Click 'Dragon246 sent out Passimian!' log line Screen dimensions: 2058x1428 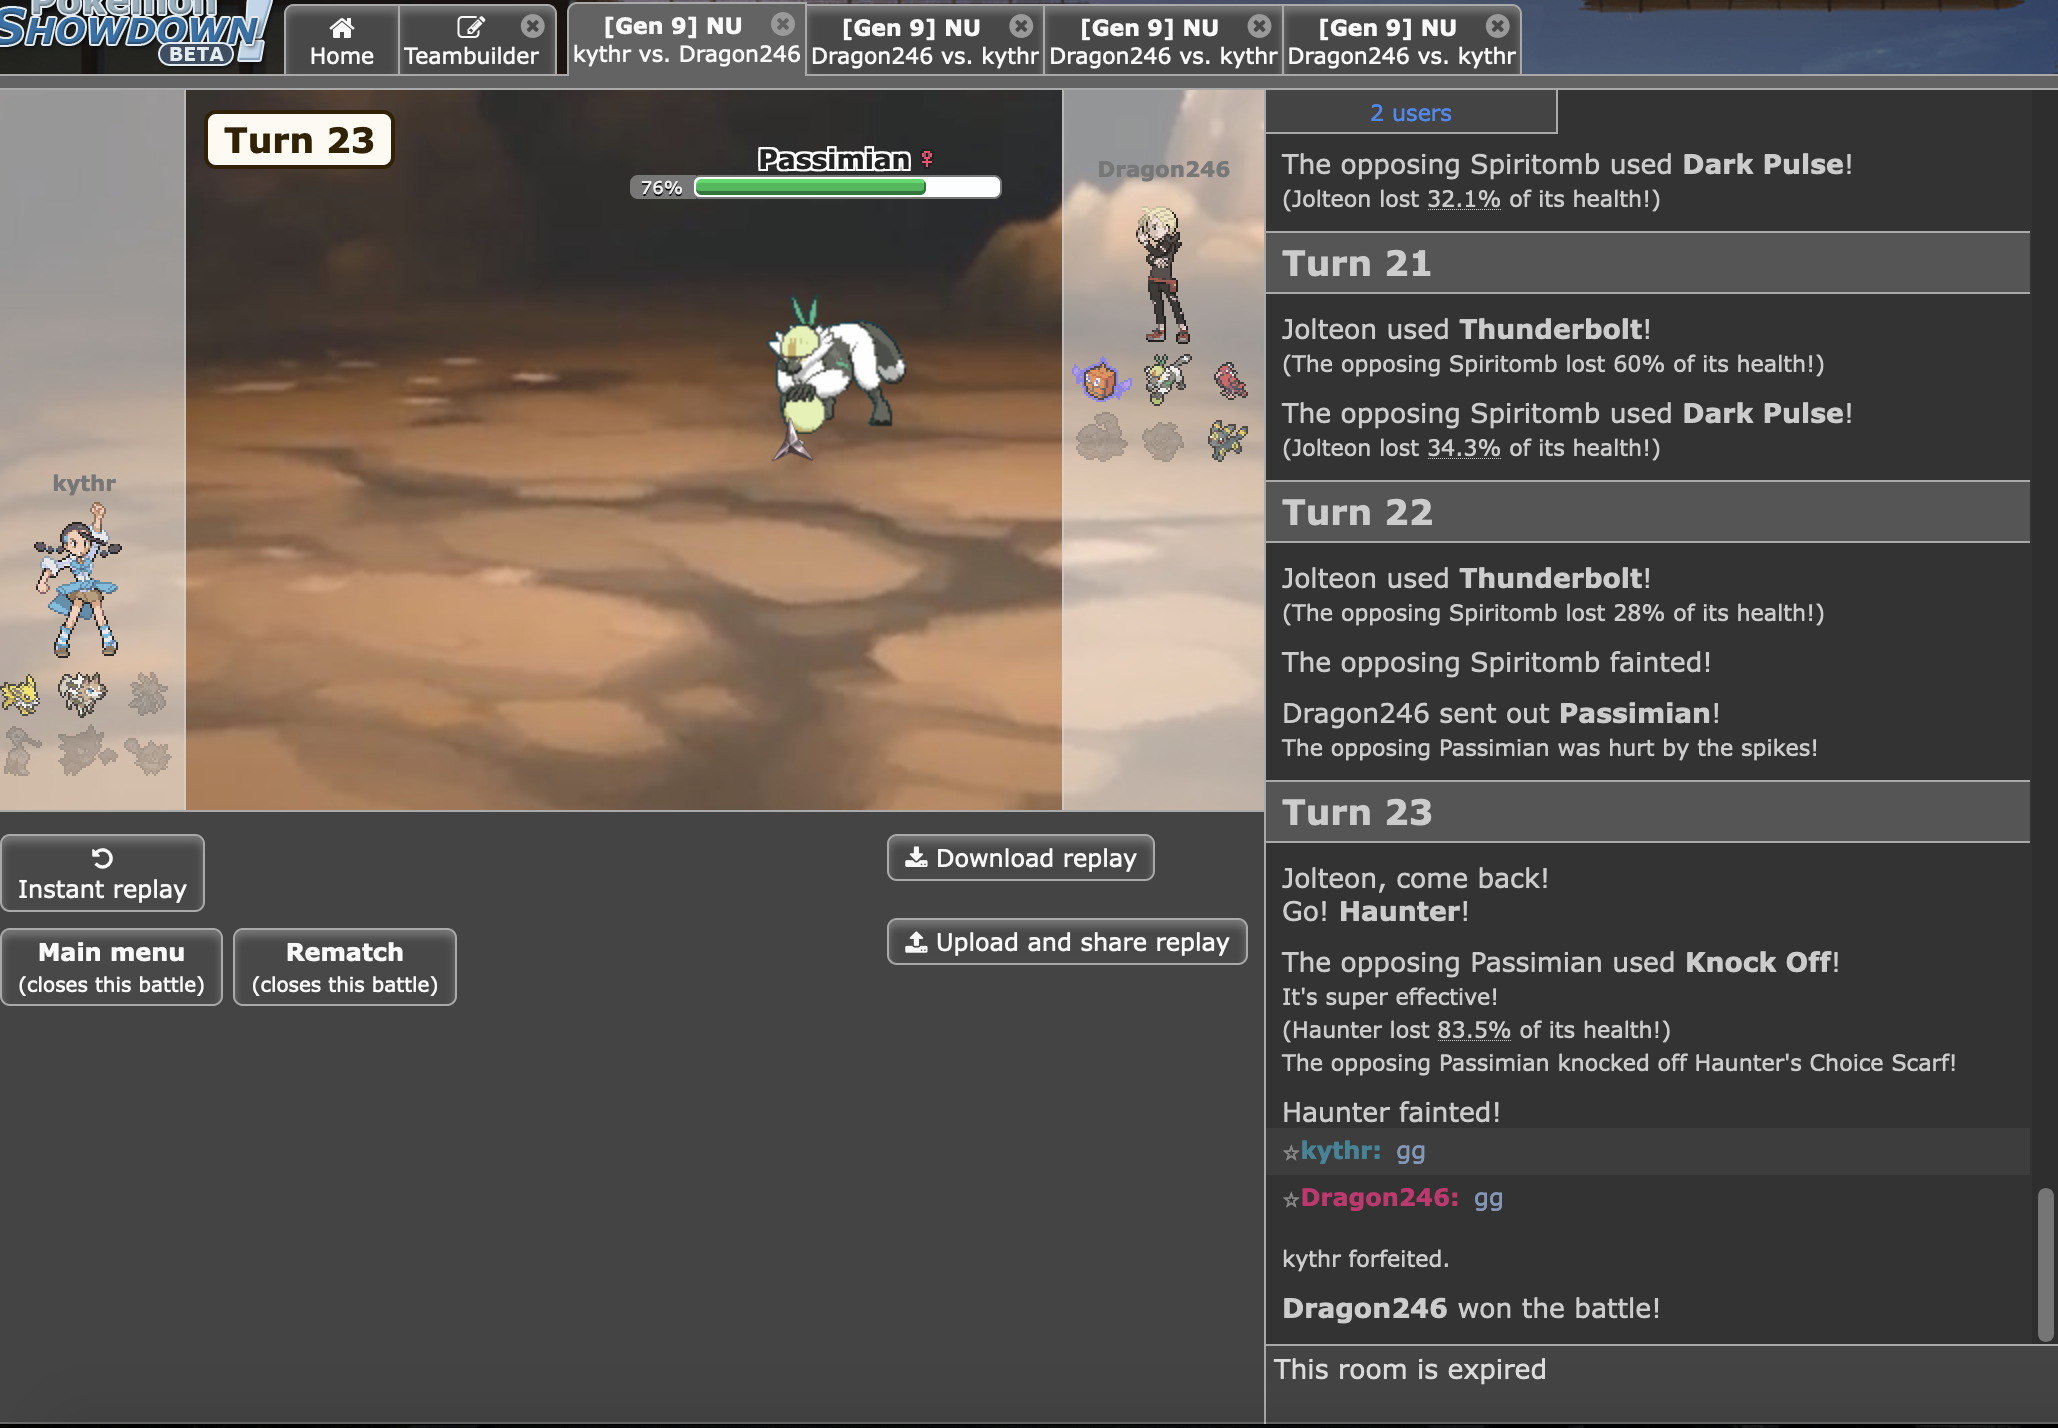coord(1501,713)
